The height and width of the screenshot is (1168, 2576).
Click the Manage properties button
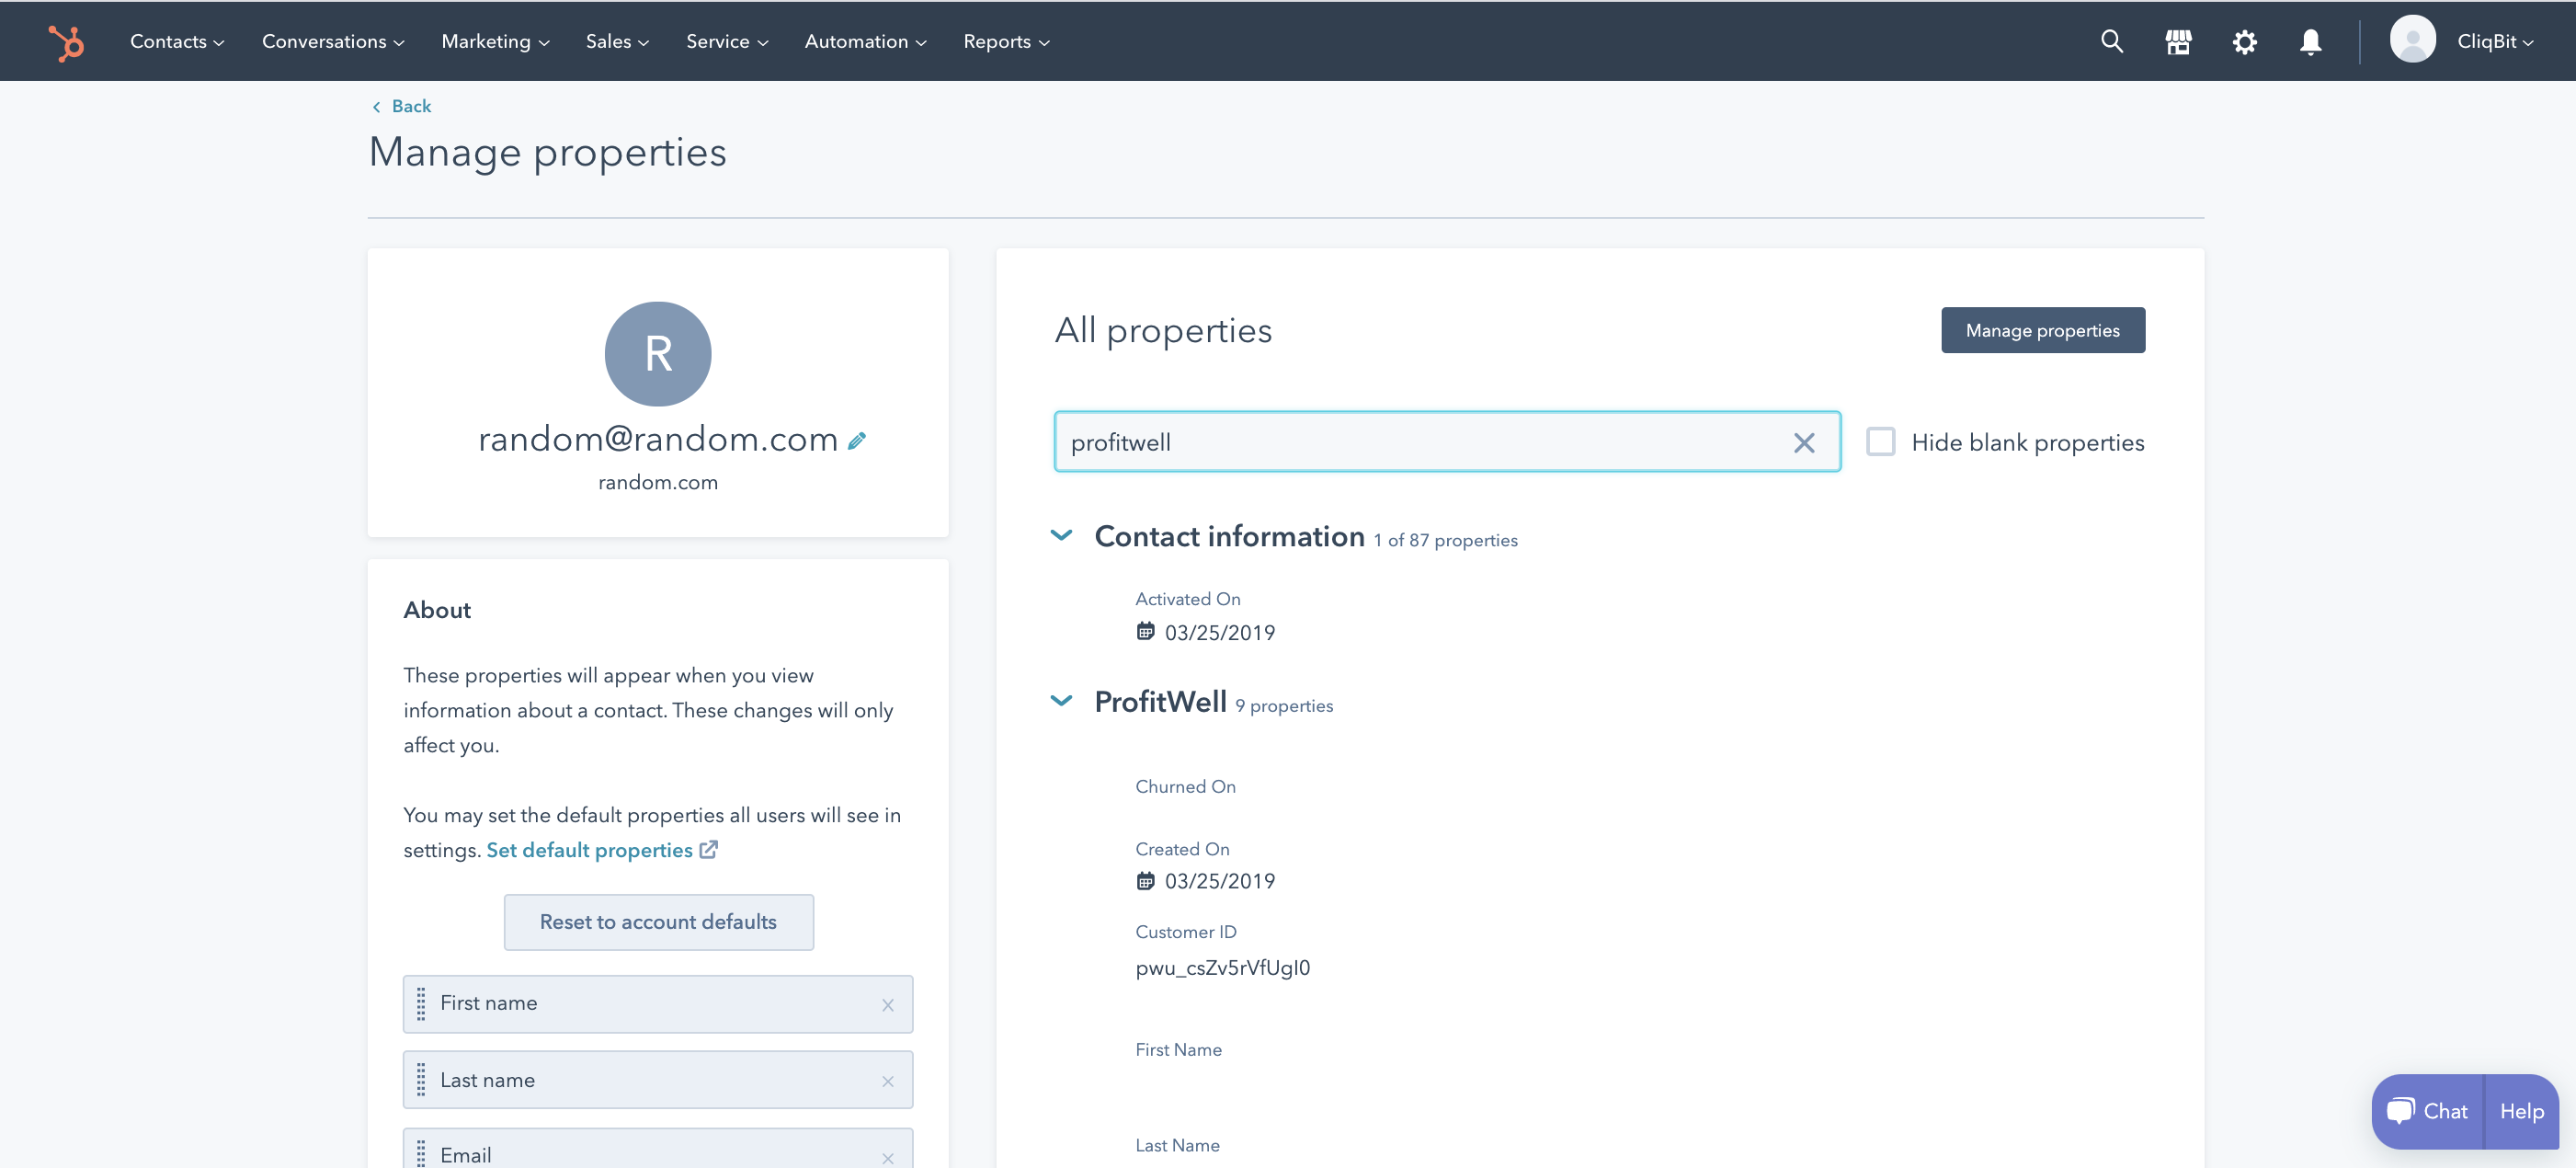tap(2043, 330)
